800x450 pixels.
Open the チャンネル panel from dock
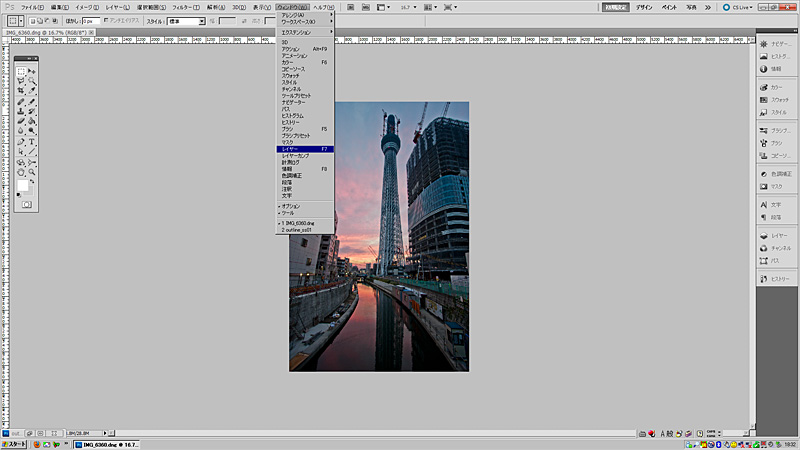pos(776,248)
